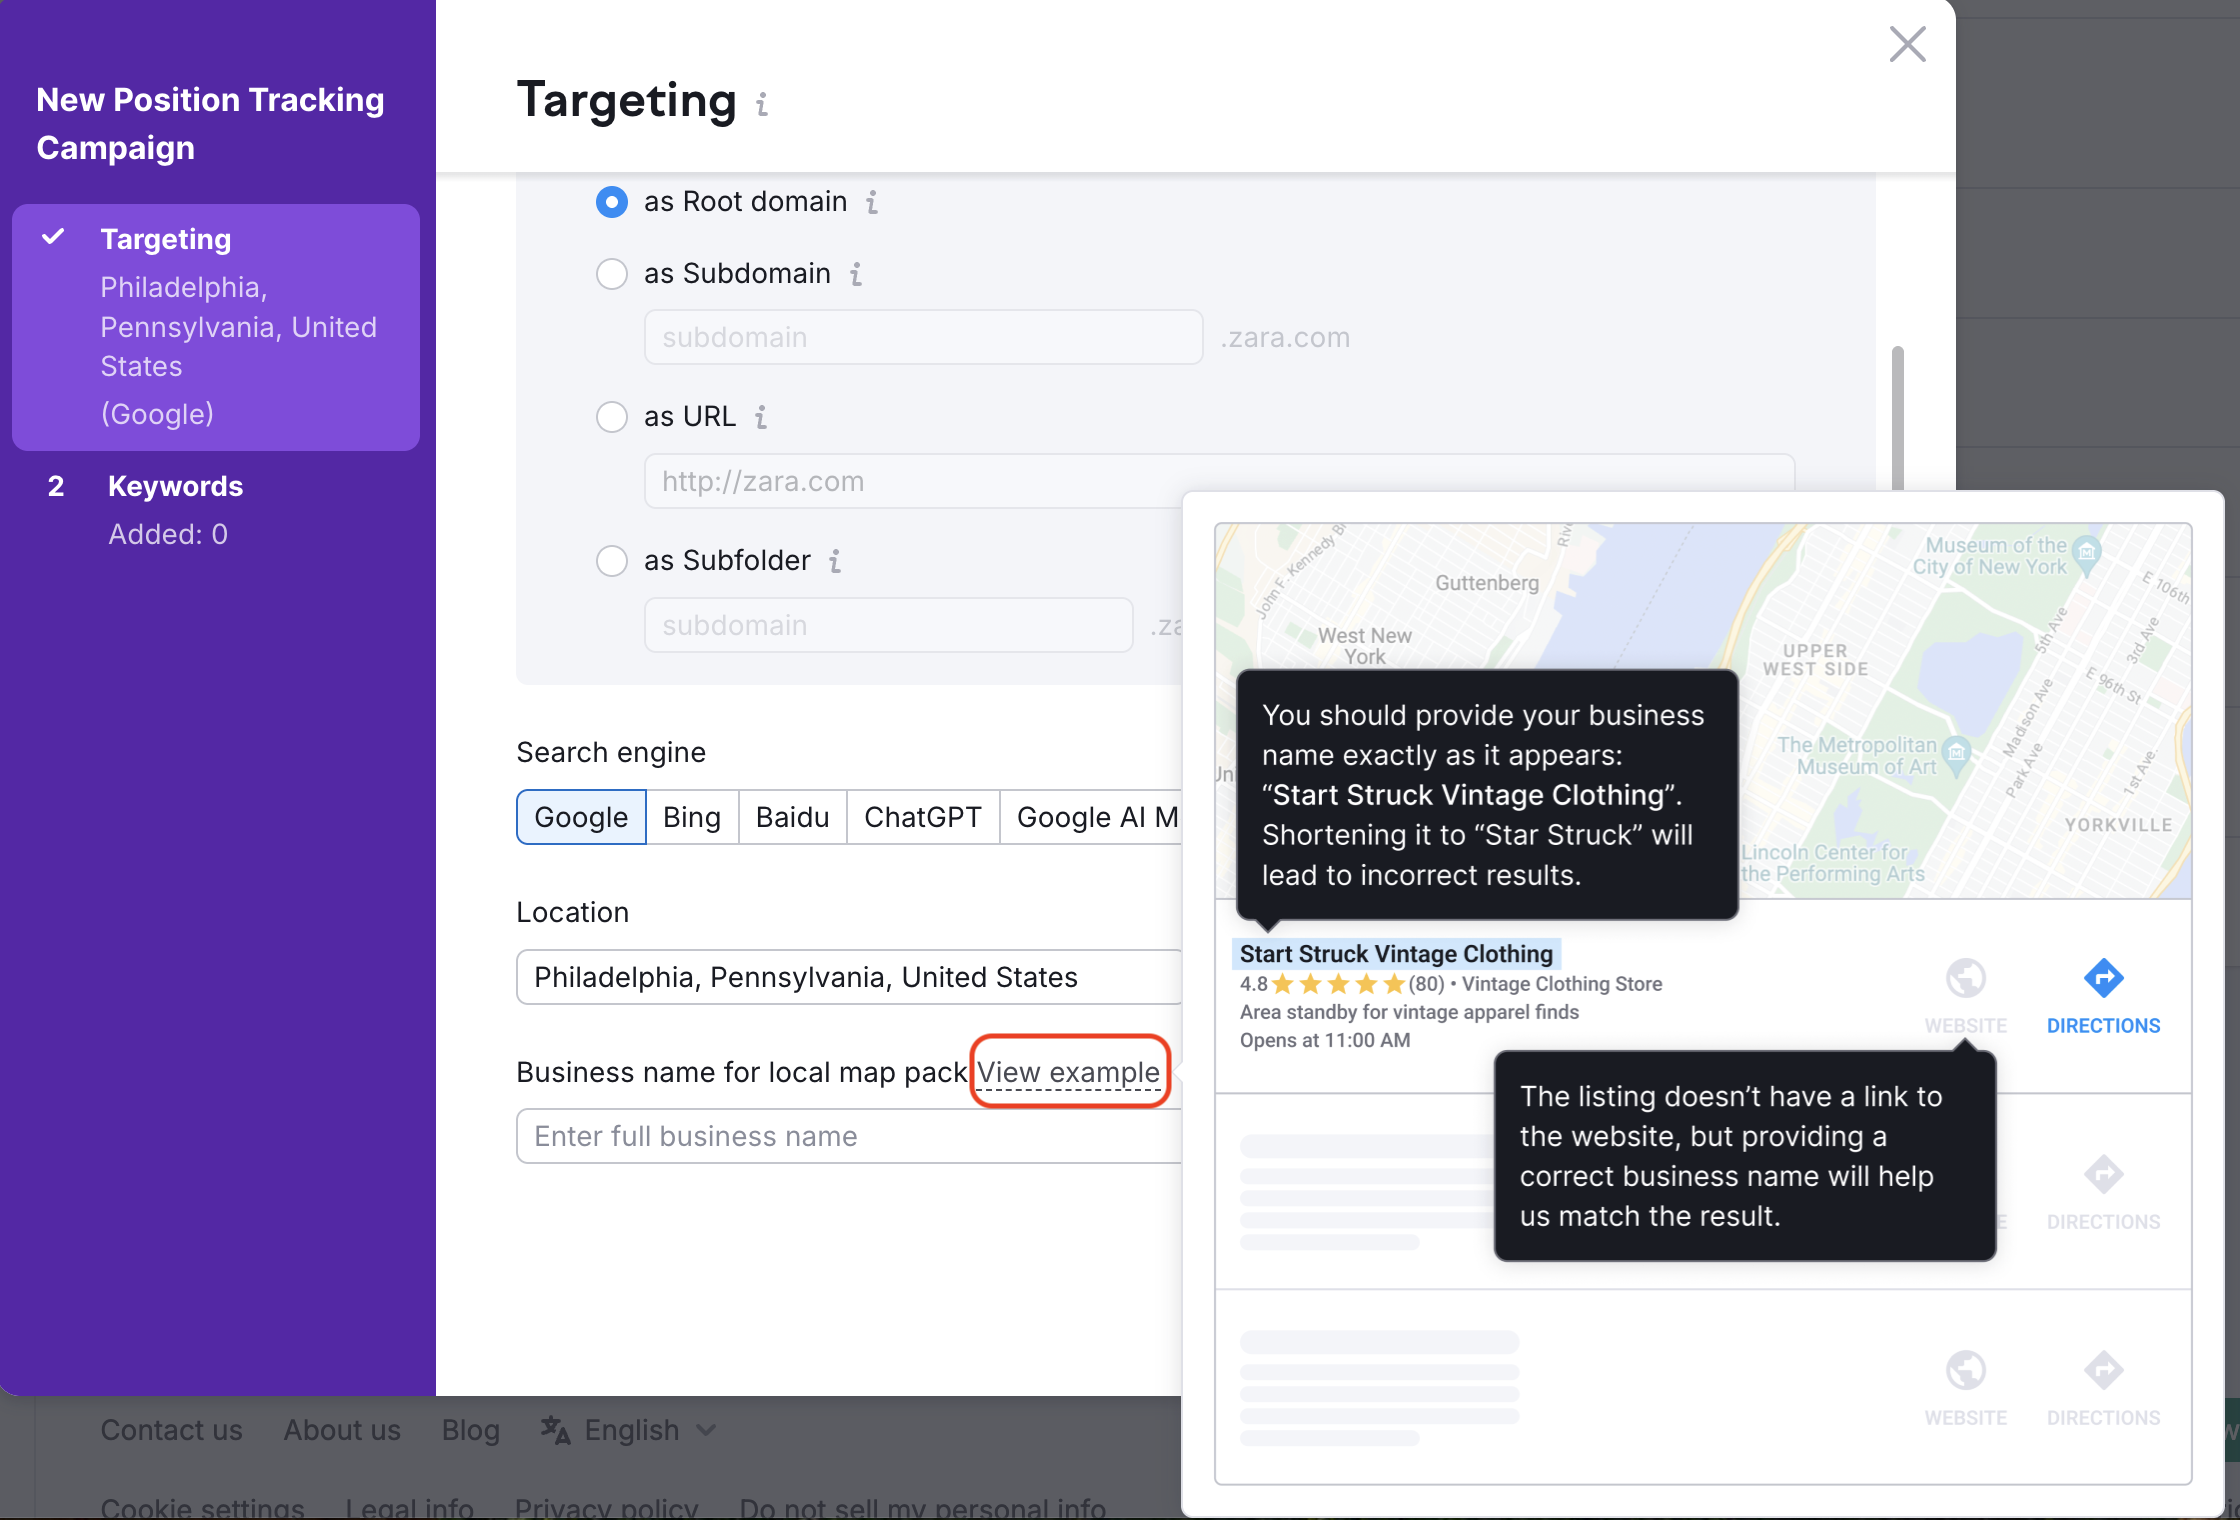Screen dimensions: 2240x1520
Task: Choose the as URL targeting option
Action: (x=611, y=417)
